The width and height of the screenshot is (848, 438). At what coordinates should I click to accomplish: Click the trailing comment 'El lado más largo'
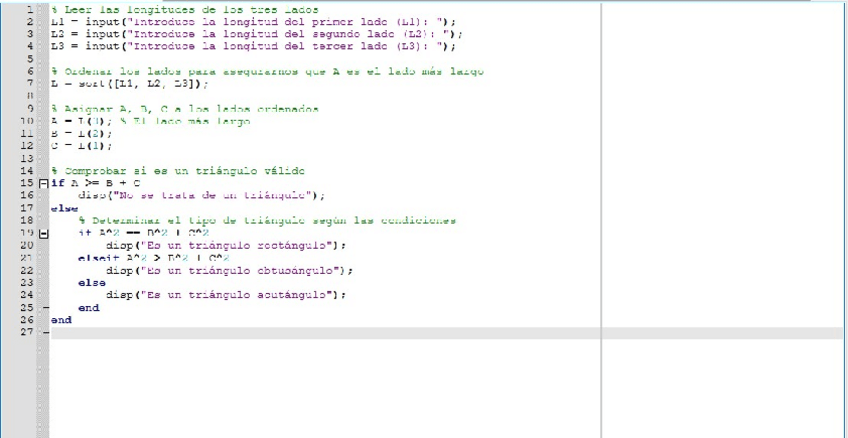[x=184, y=121]
